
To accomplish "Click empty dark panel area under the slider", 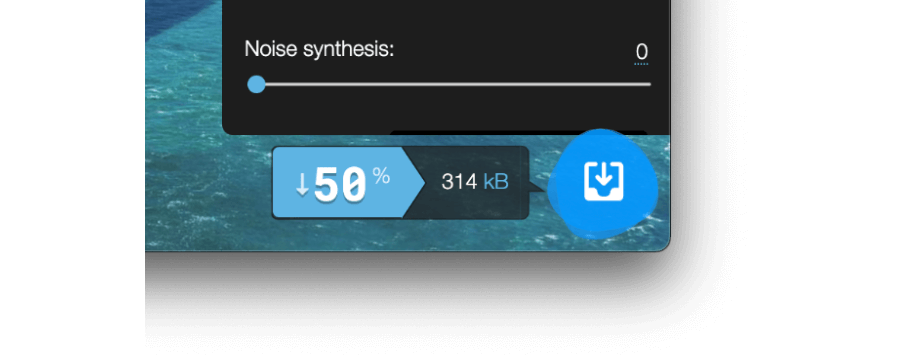I will pos(446,112).
